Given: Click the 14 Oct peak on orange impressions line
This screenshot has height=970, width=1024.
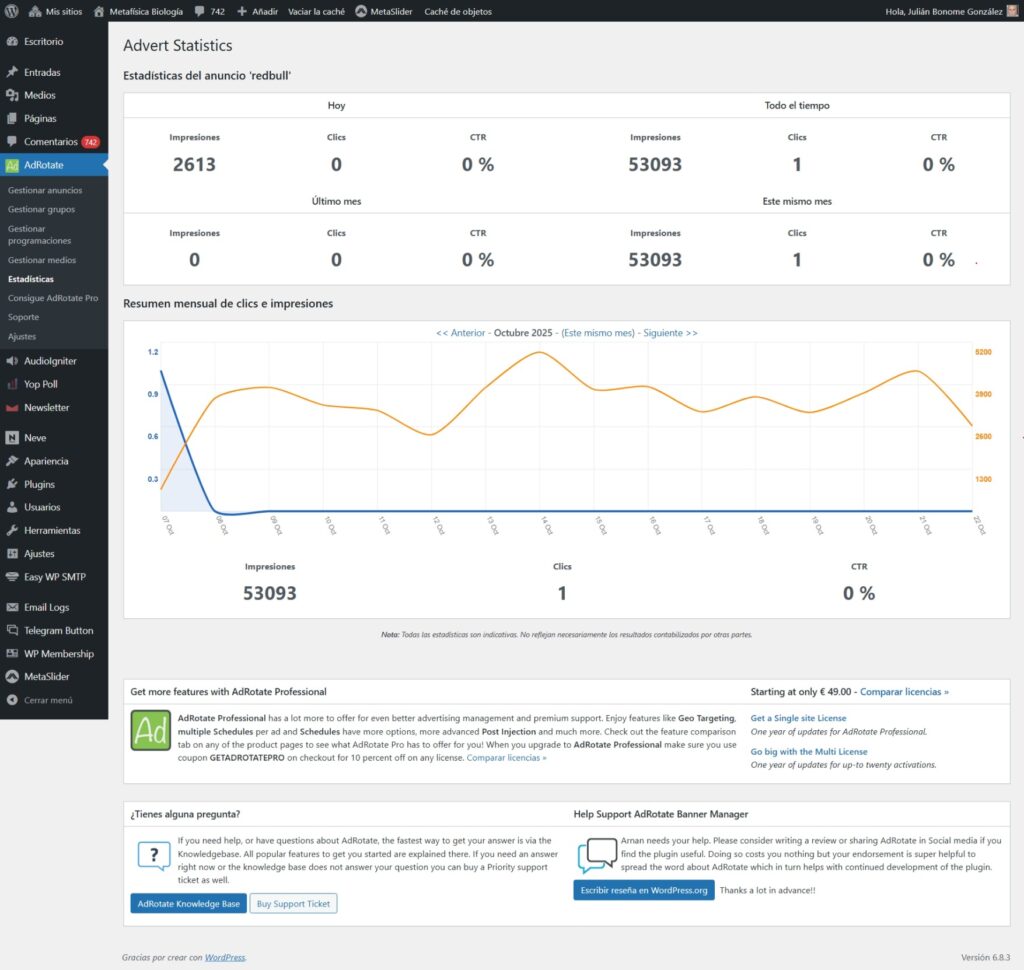Looking at the screenshot, I should pyautogui.click(x=540, y=352).
